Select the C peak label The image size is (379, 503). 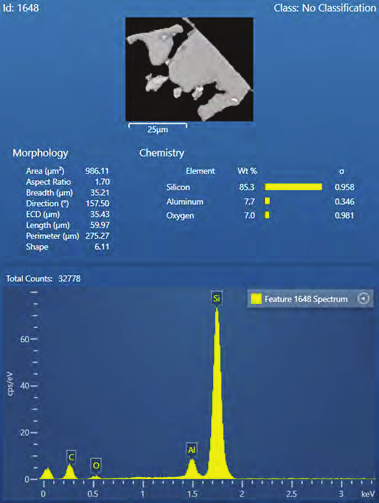tap(71, 457)
